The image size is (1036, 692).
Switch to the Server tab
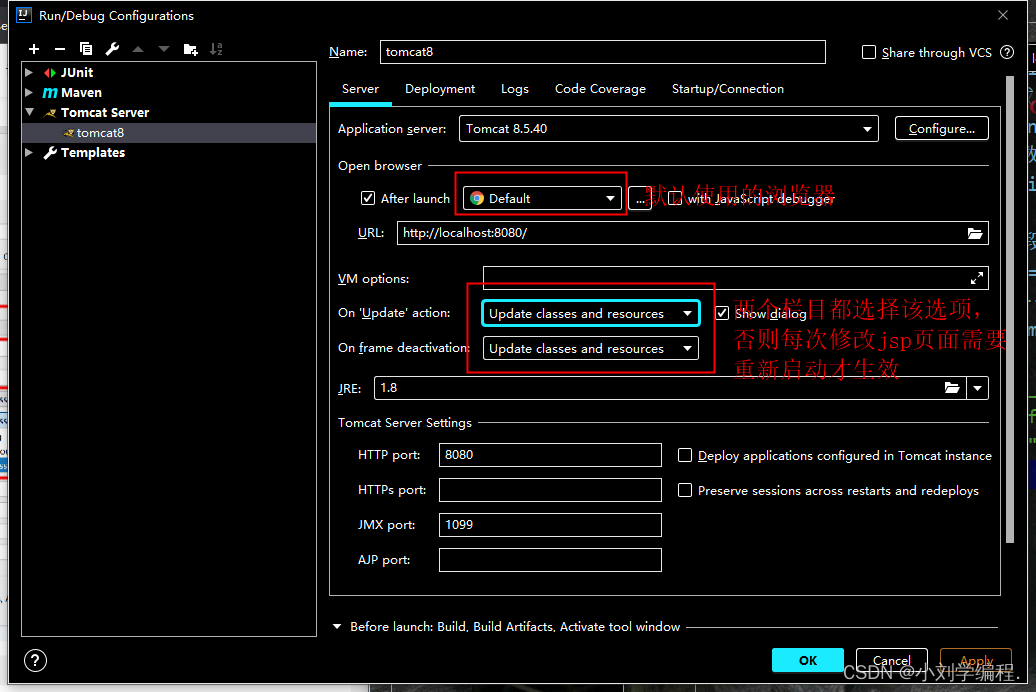[360, 89]
